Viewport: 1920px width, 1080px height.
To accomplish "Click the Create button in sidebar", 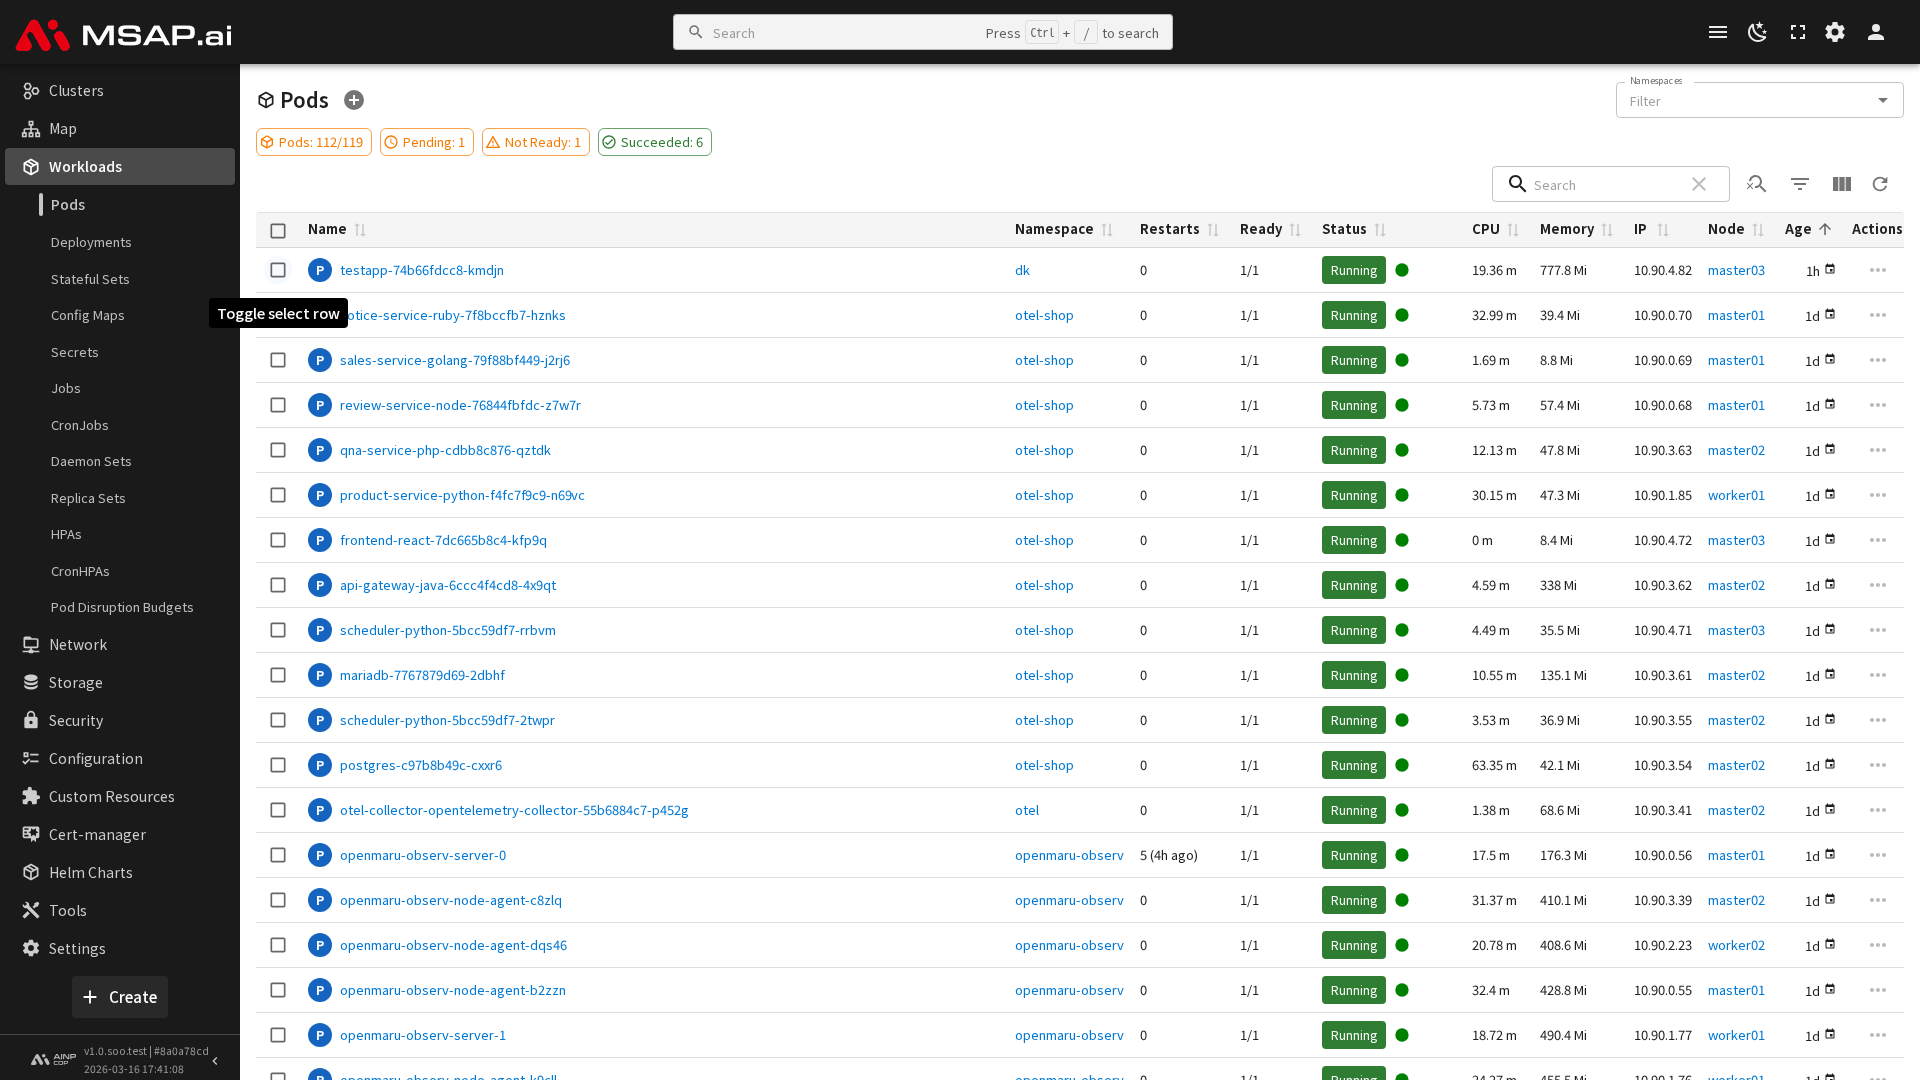I will tap(120, 997).
